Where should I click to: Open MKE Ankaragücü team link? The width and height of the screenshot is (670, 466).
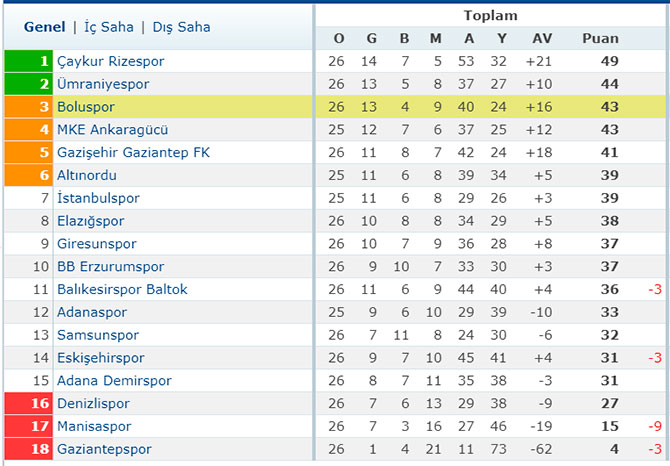click(112, 129)
